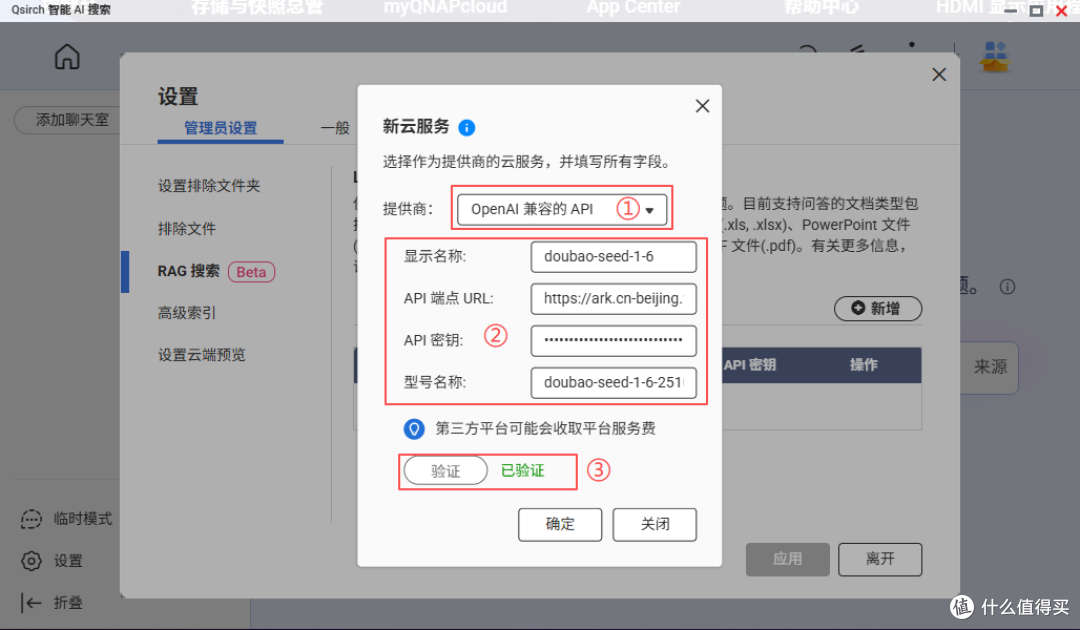Viewport: 1080px width, 630px height.
Task: Open the 提供商 dropdown
Action: click(x=561, y=209)
